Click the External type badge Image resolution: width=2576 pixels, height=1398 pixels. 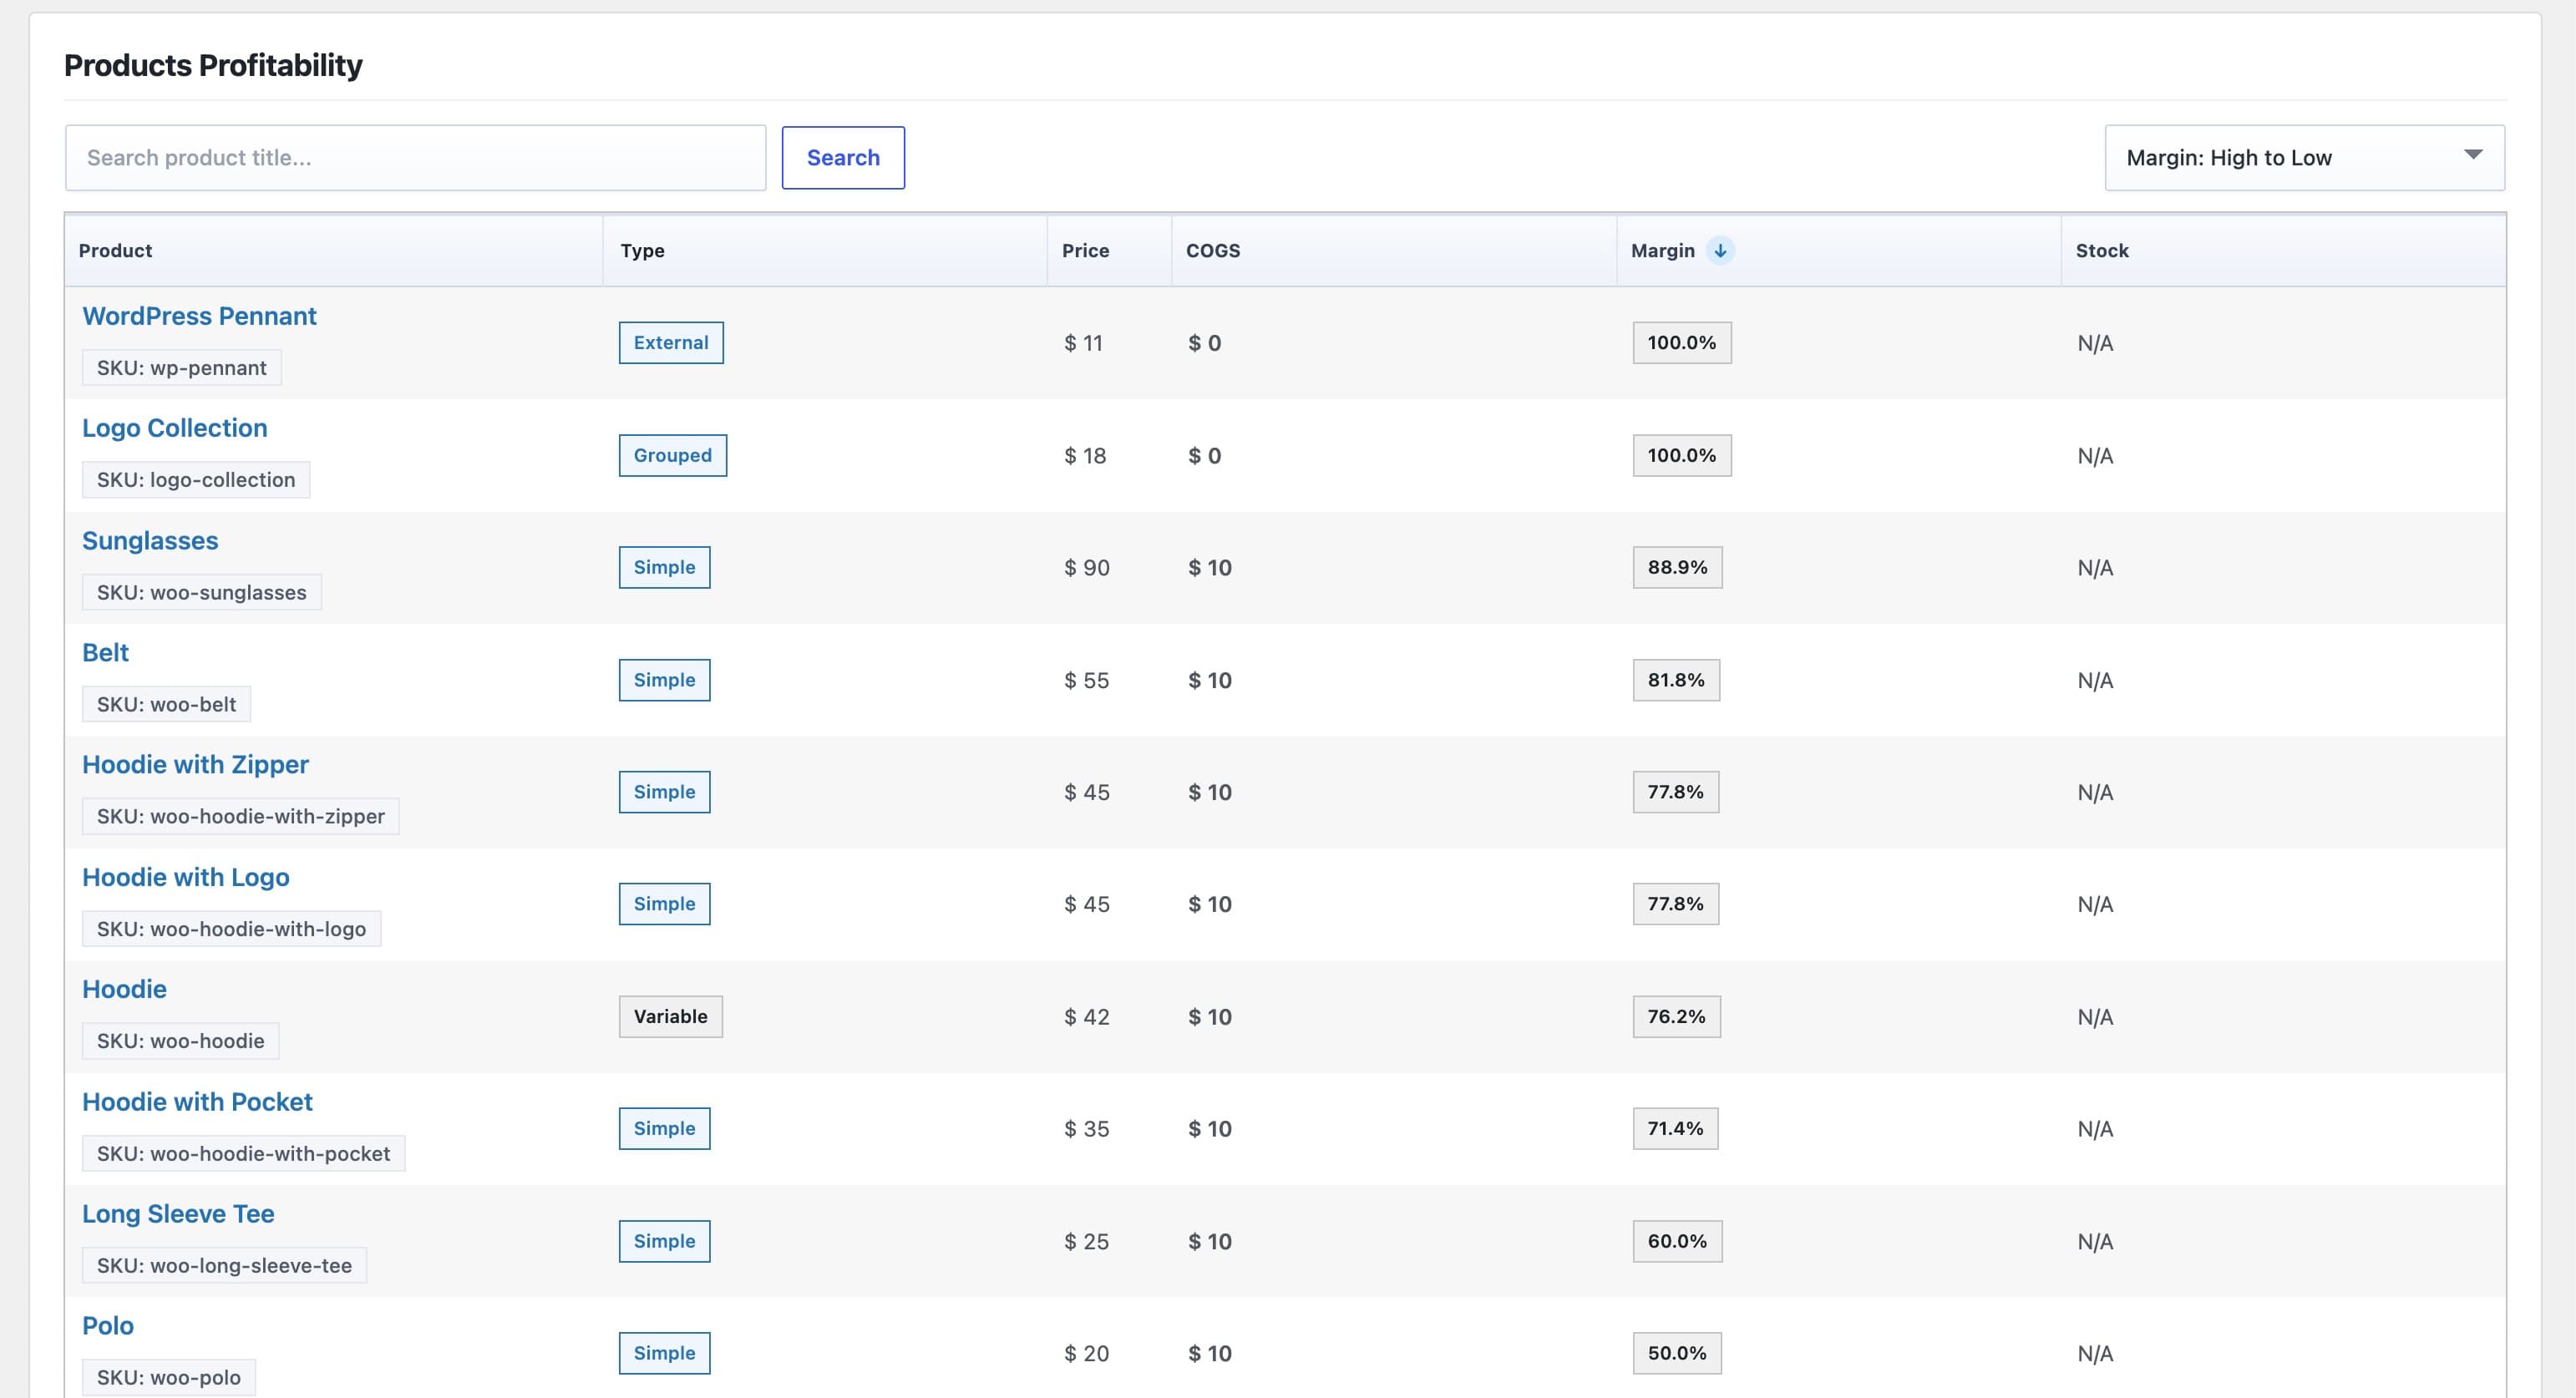671,343
